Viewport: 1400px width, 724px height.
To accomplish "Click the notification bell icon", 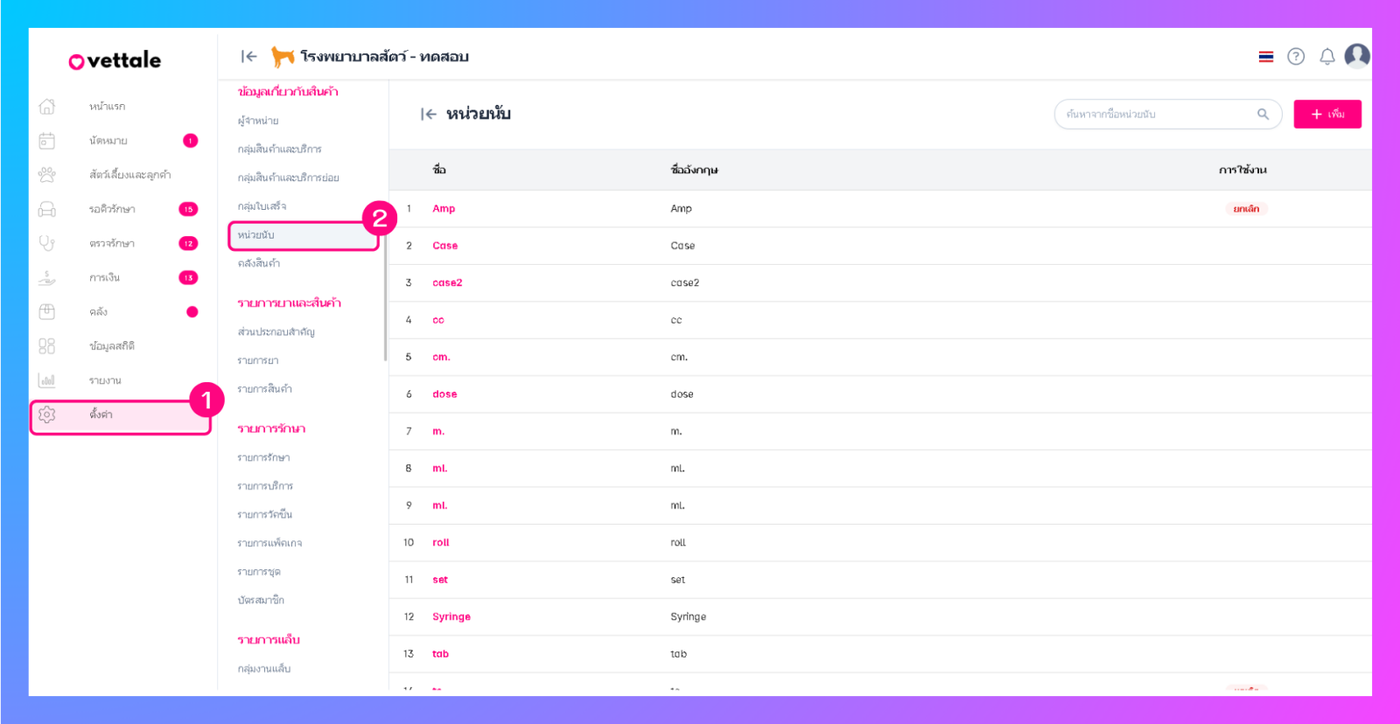I will 1327,57.
